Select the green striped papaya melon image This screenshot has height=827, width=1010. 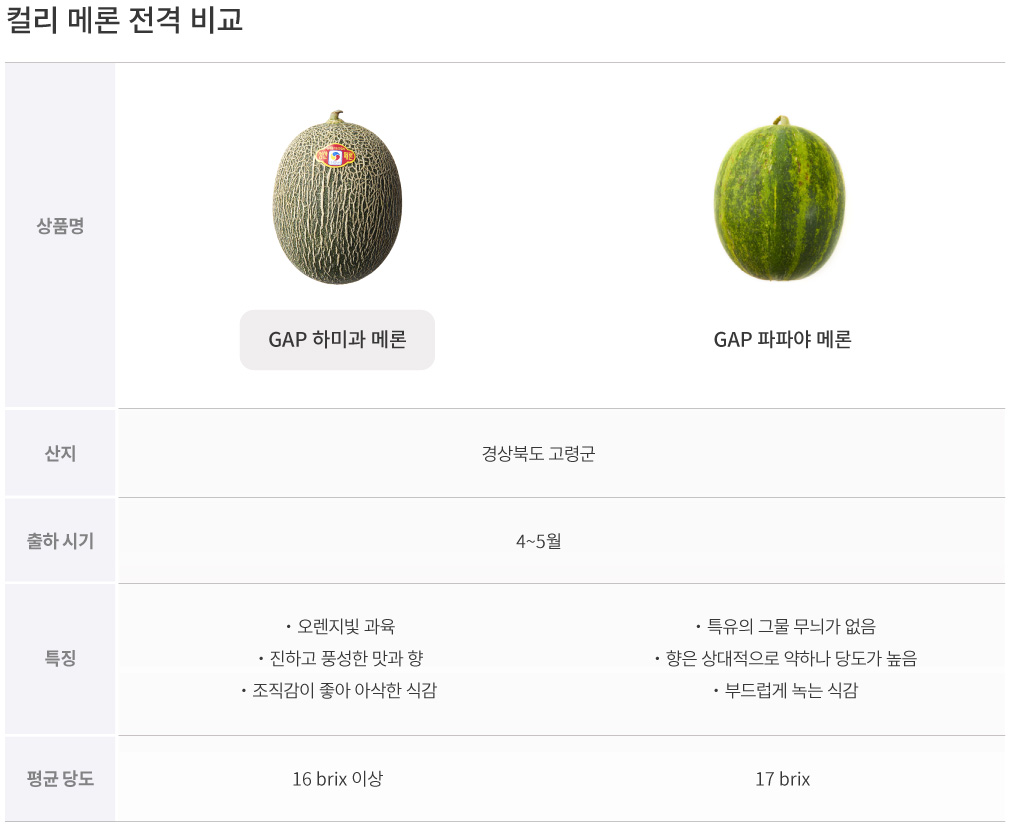point(780,198)
